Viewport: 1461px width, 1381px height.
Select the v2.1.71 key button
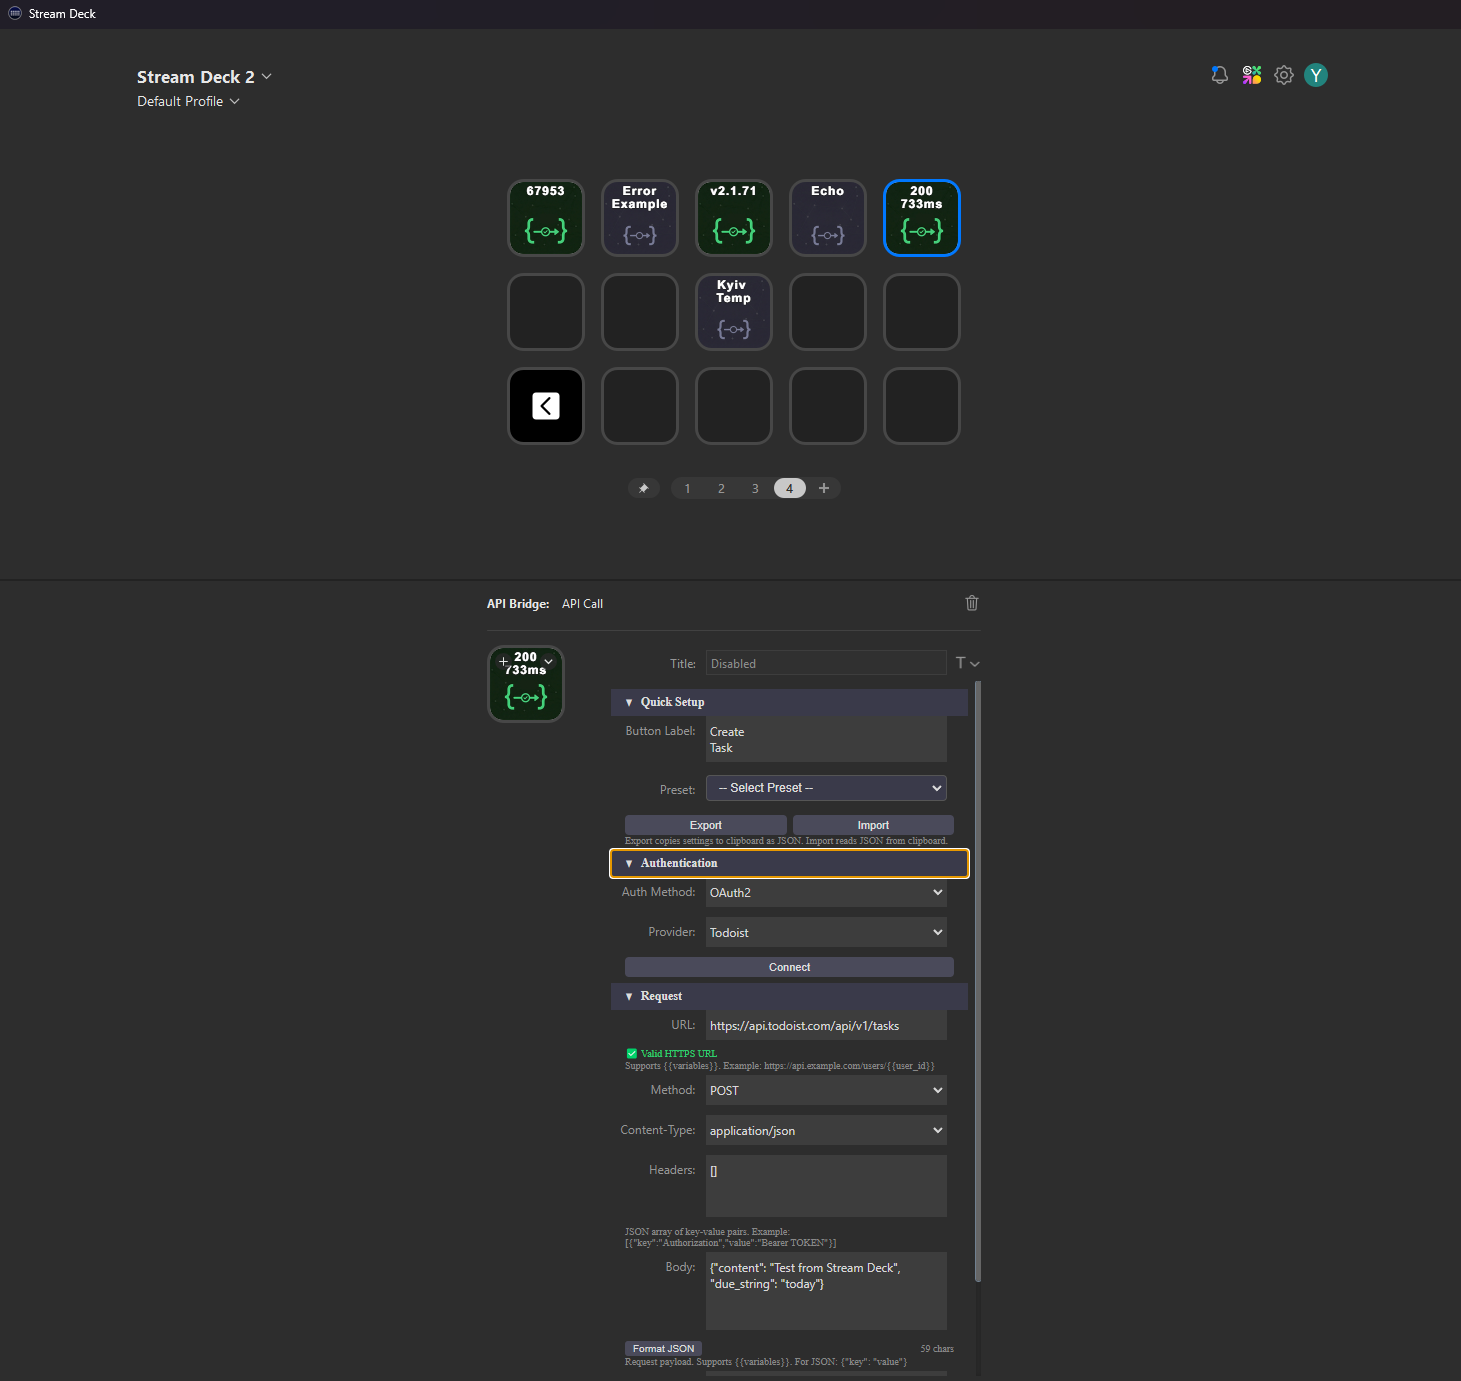pos(734,218)
